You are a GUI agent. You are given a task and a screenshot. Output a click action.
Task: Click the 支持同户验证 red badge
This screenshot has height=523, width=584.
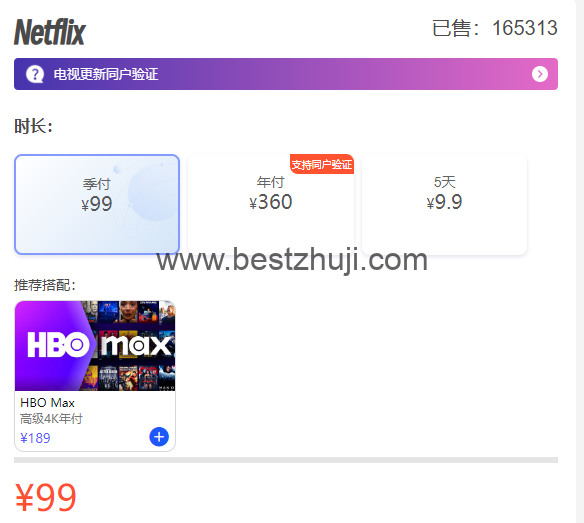tap(322, 164)
